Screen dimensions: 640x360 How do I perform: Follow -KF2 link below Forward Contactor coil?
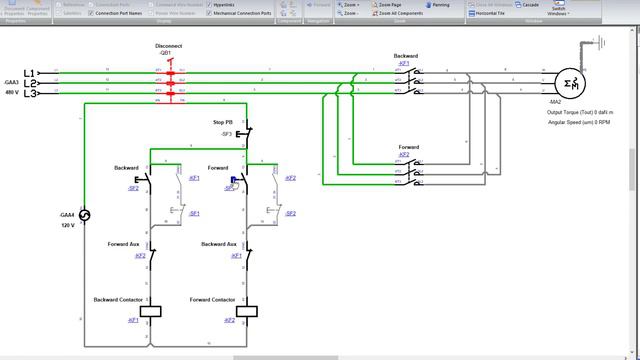point(229,320)
